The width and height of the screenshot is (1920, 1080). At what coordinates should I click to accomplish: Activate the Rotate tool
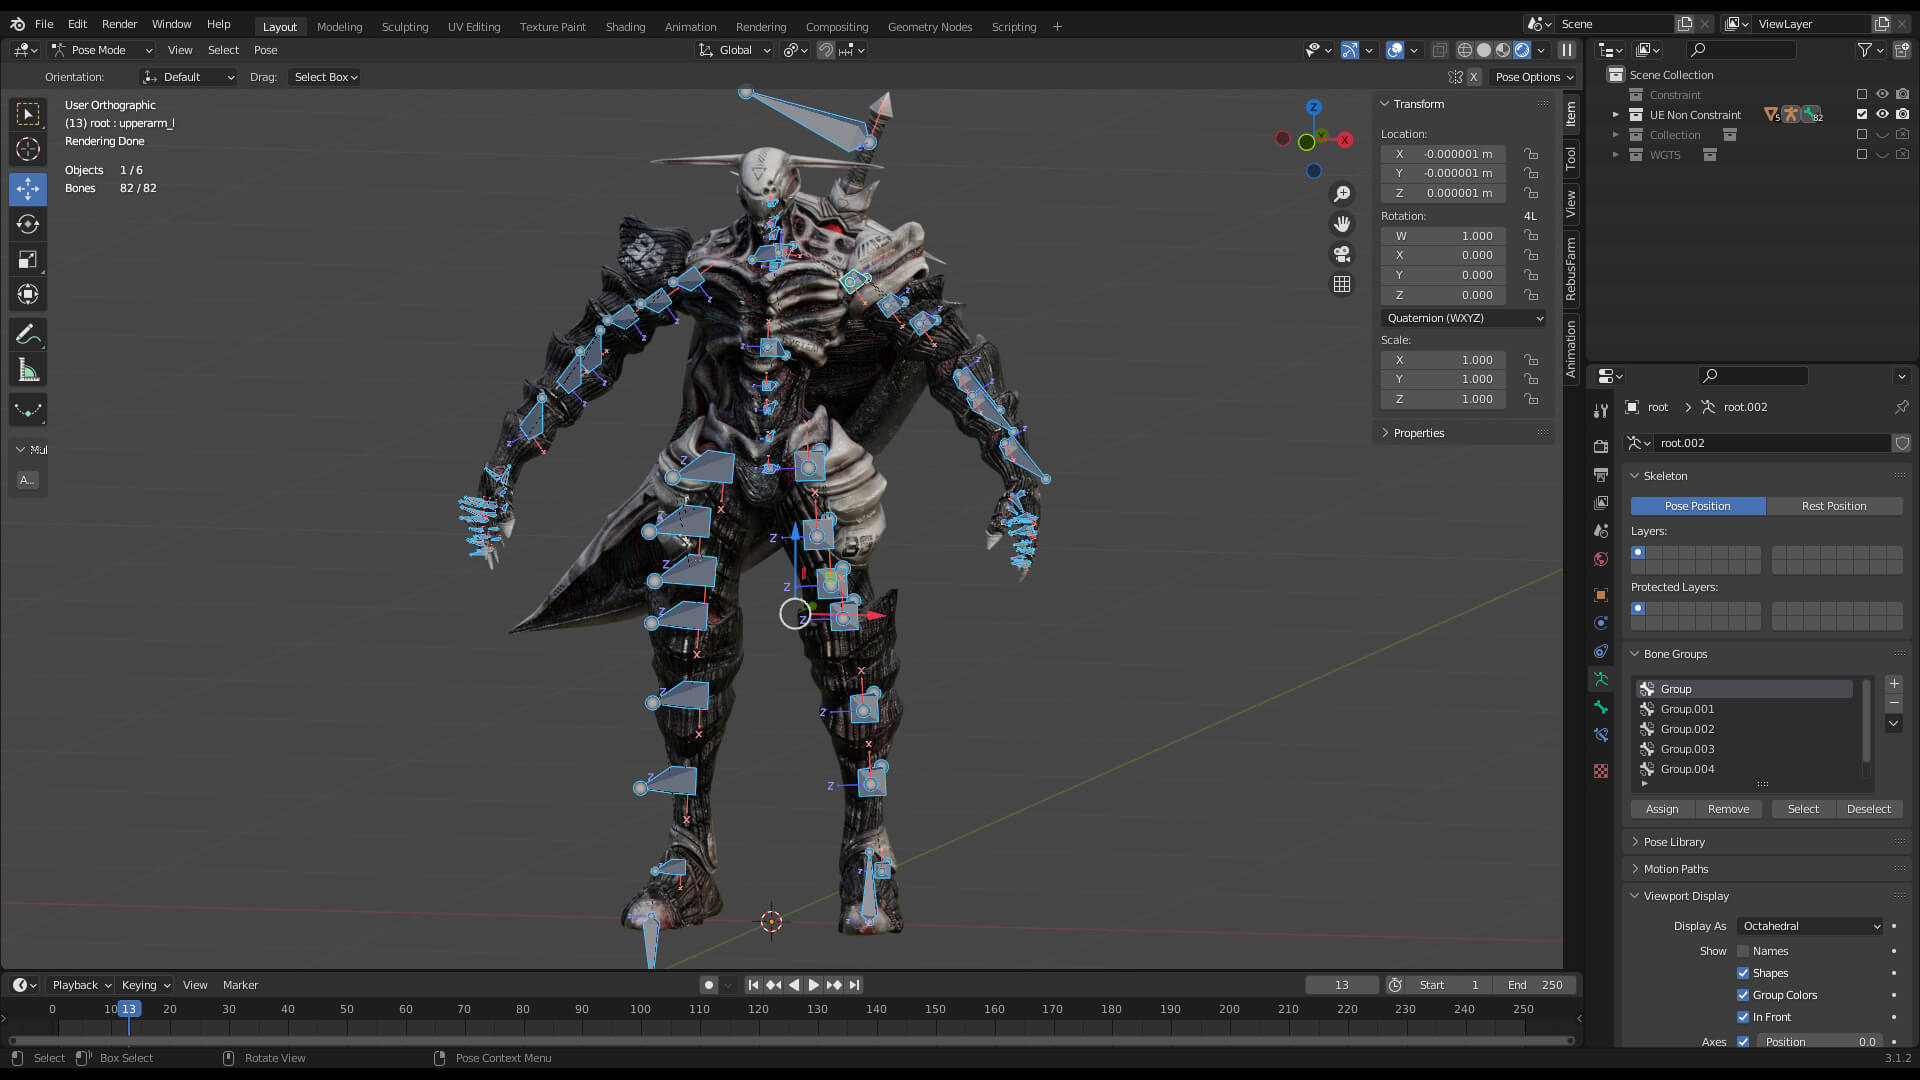click(x=28, y=224)
